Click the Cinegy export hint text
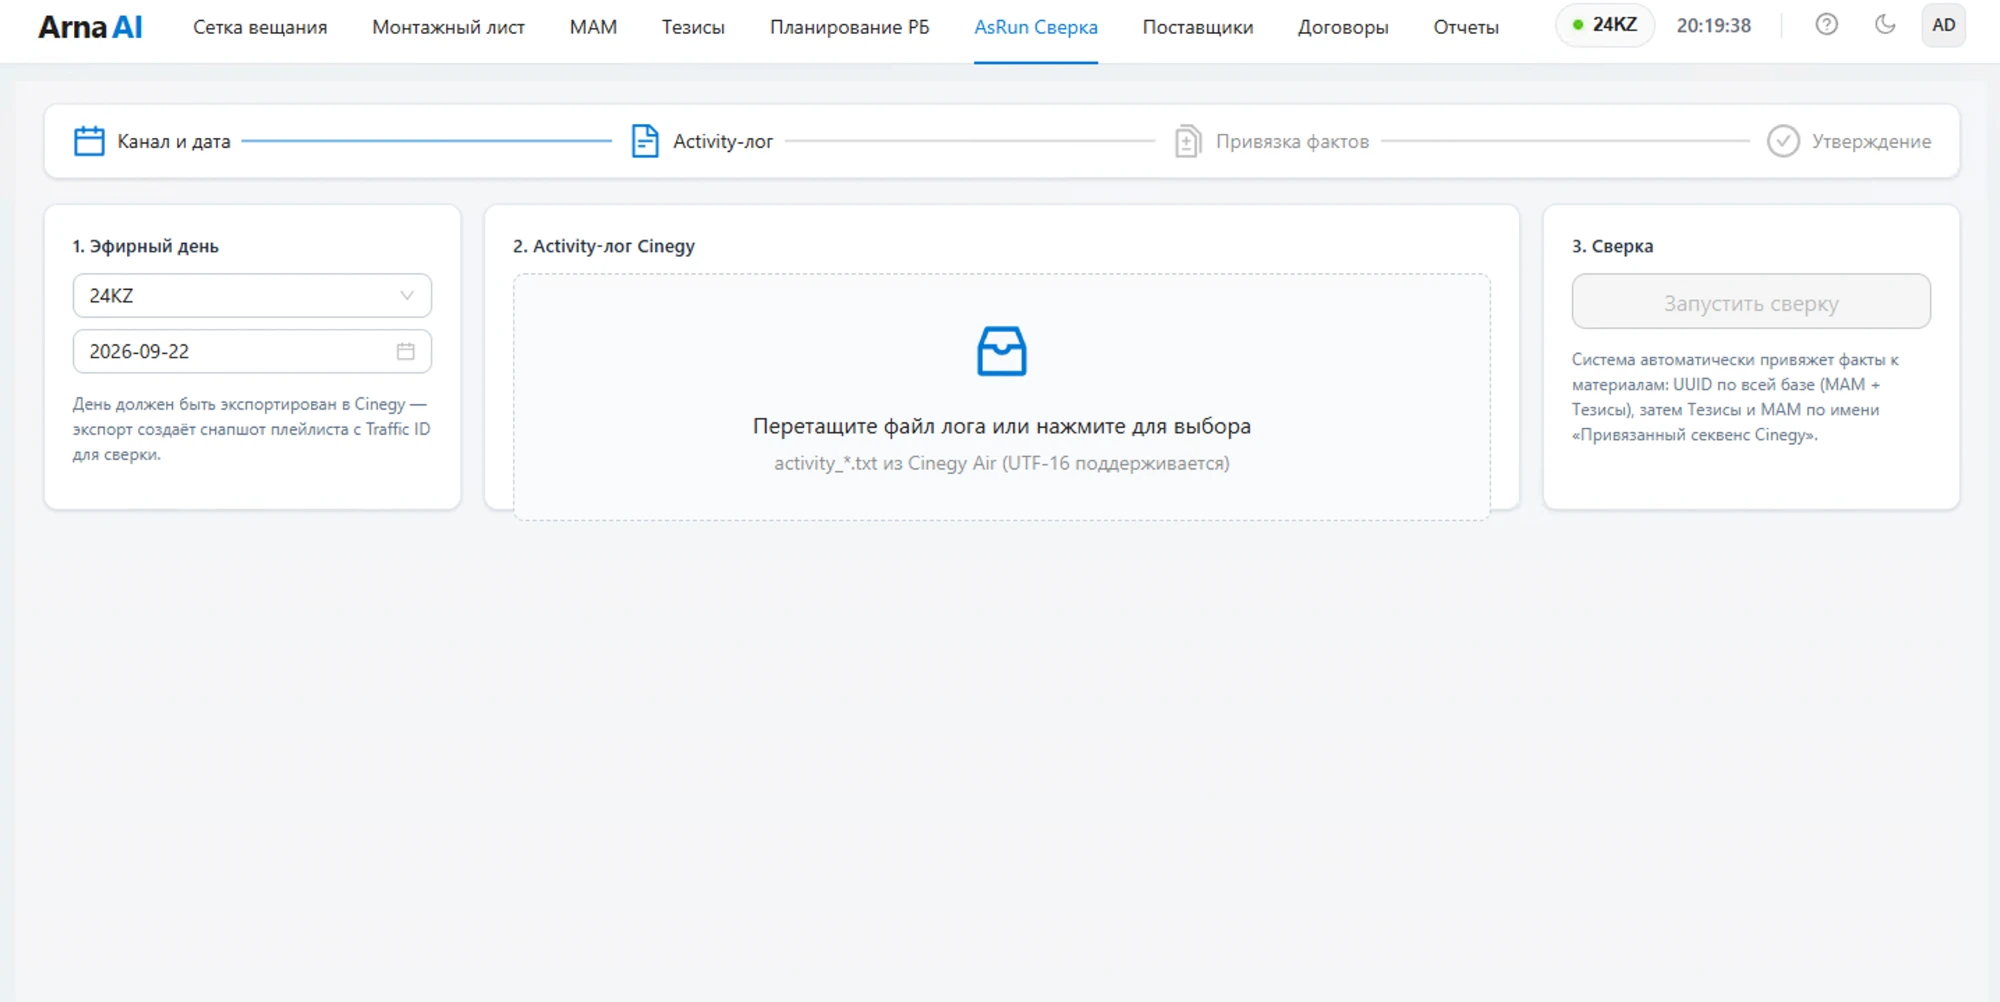The width and height of the screenshot is (2000, 1002). pos(252,429)
